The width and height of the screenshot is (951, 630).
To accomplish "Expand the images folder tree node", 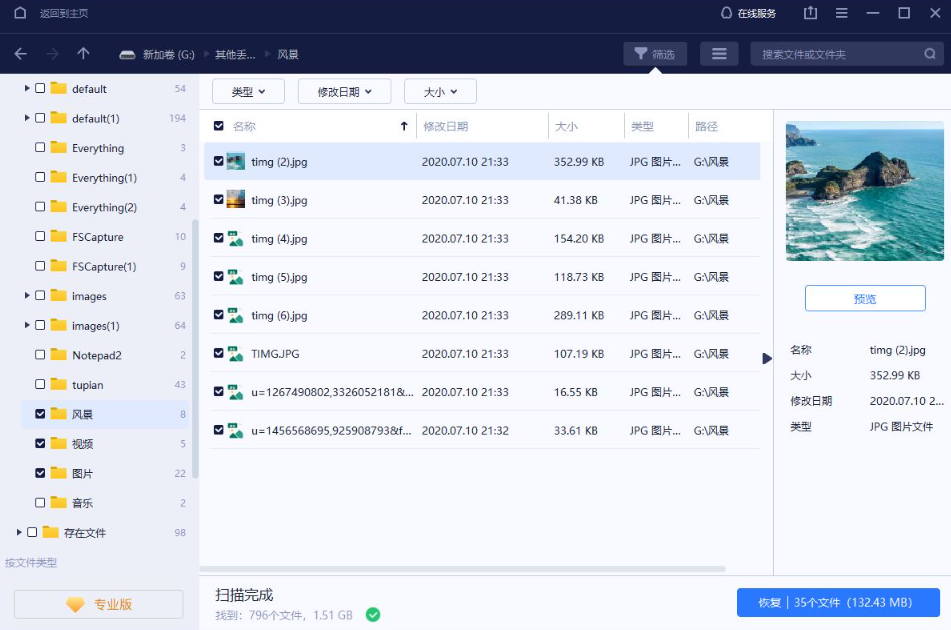I will pos(27,296).
